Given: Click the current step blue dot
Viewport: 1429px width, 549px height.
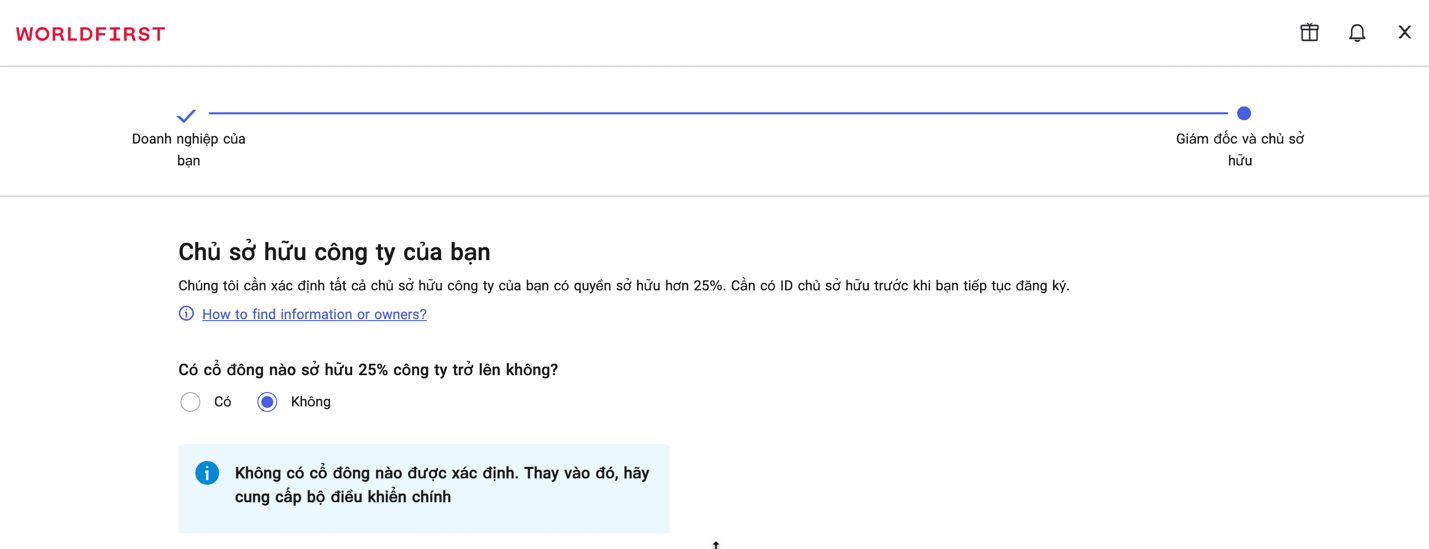Looking at the screenshot, I should click(x=1244, y=114).
